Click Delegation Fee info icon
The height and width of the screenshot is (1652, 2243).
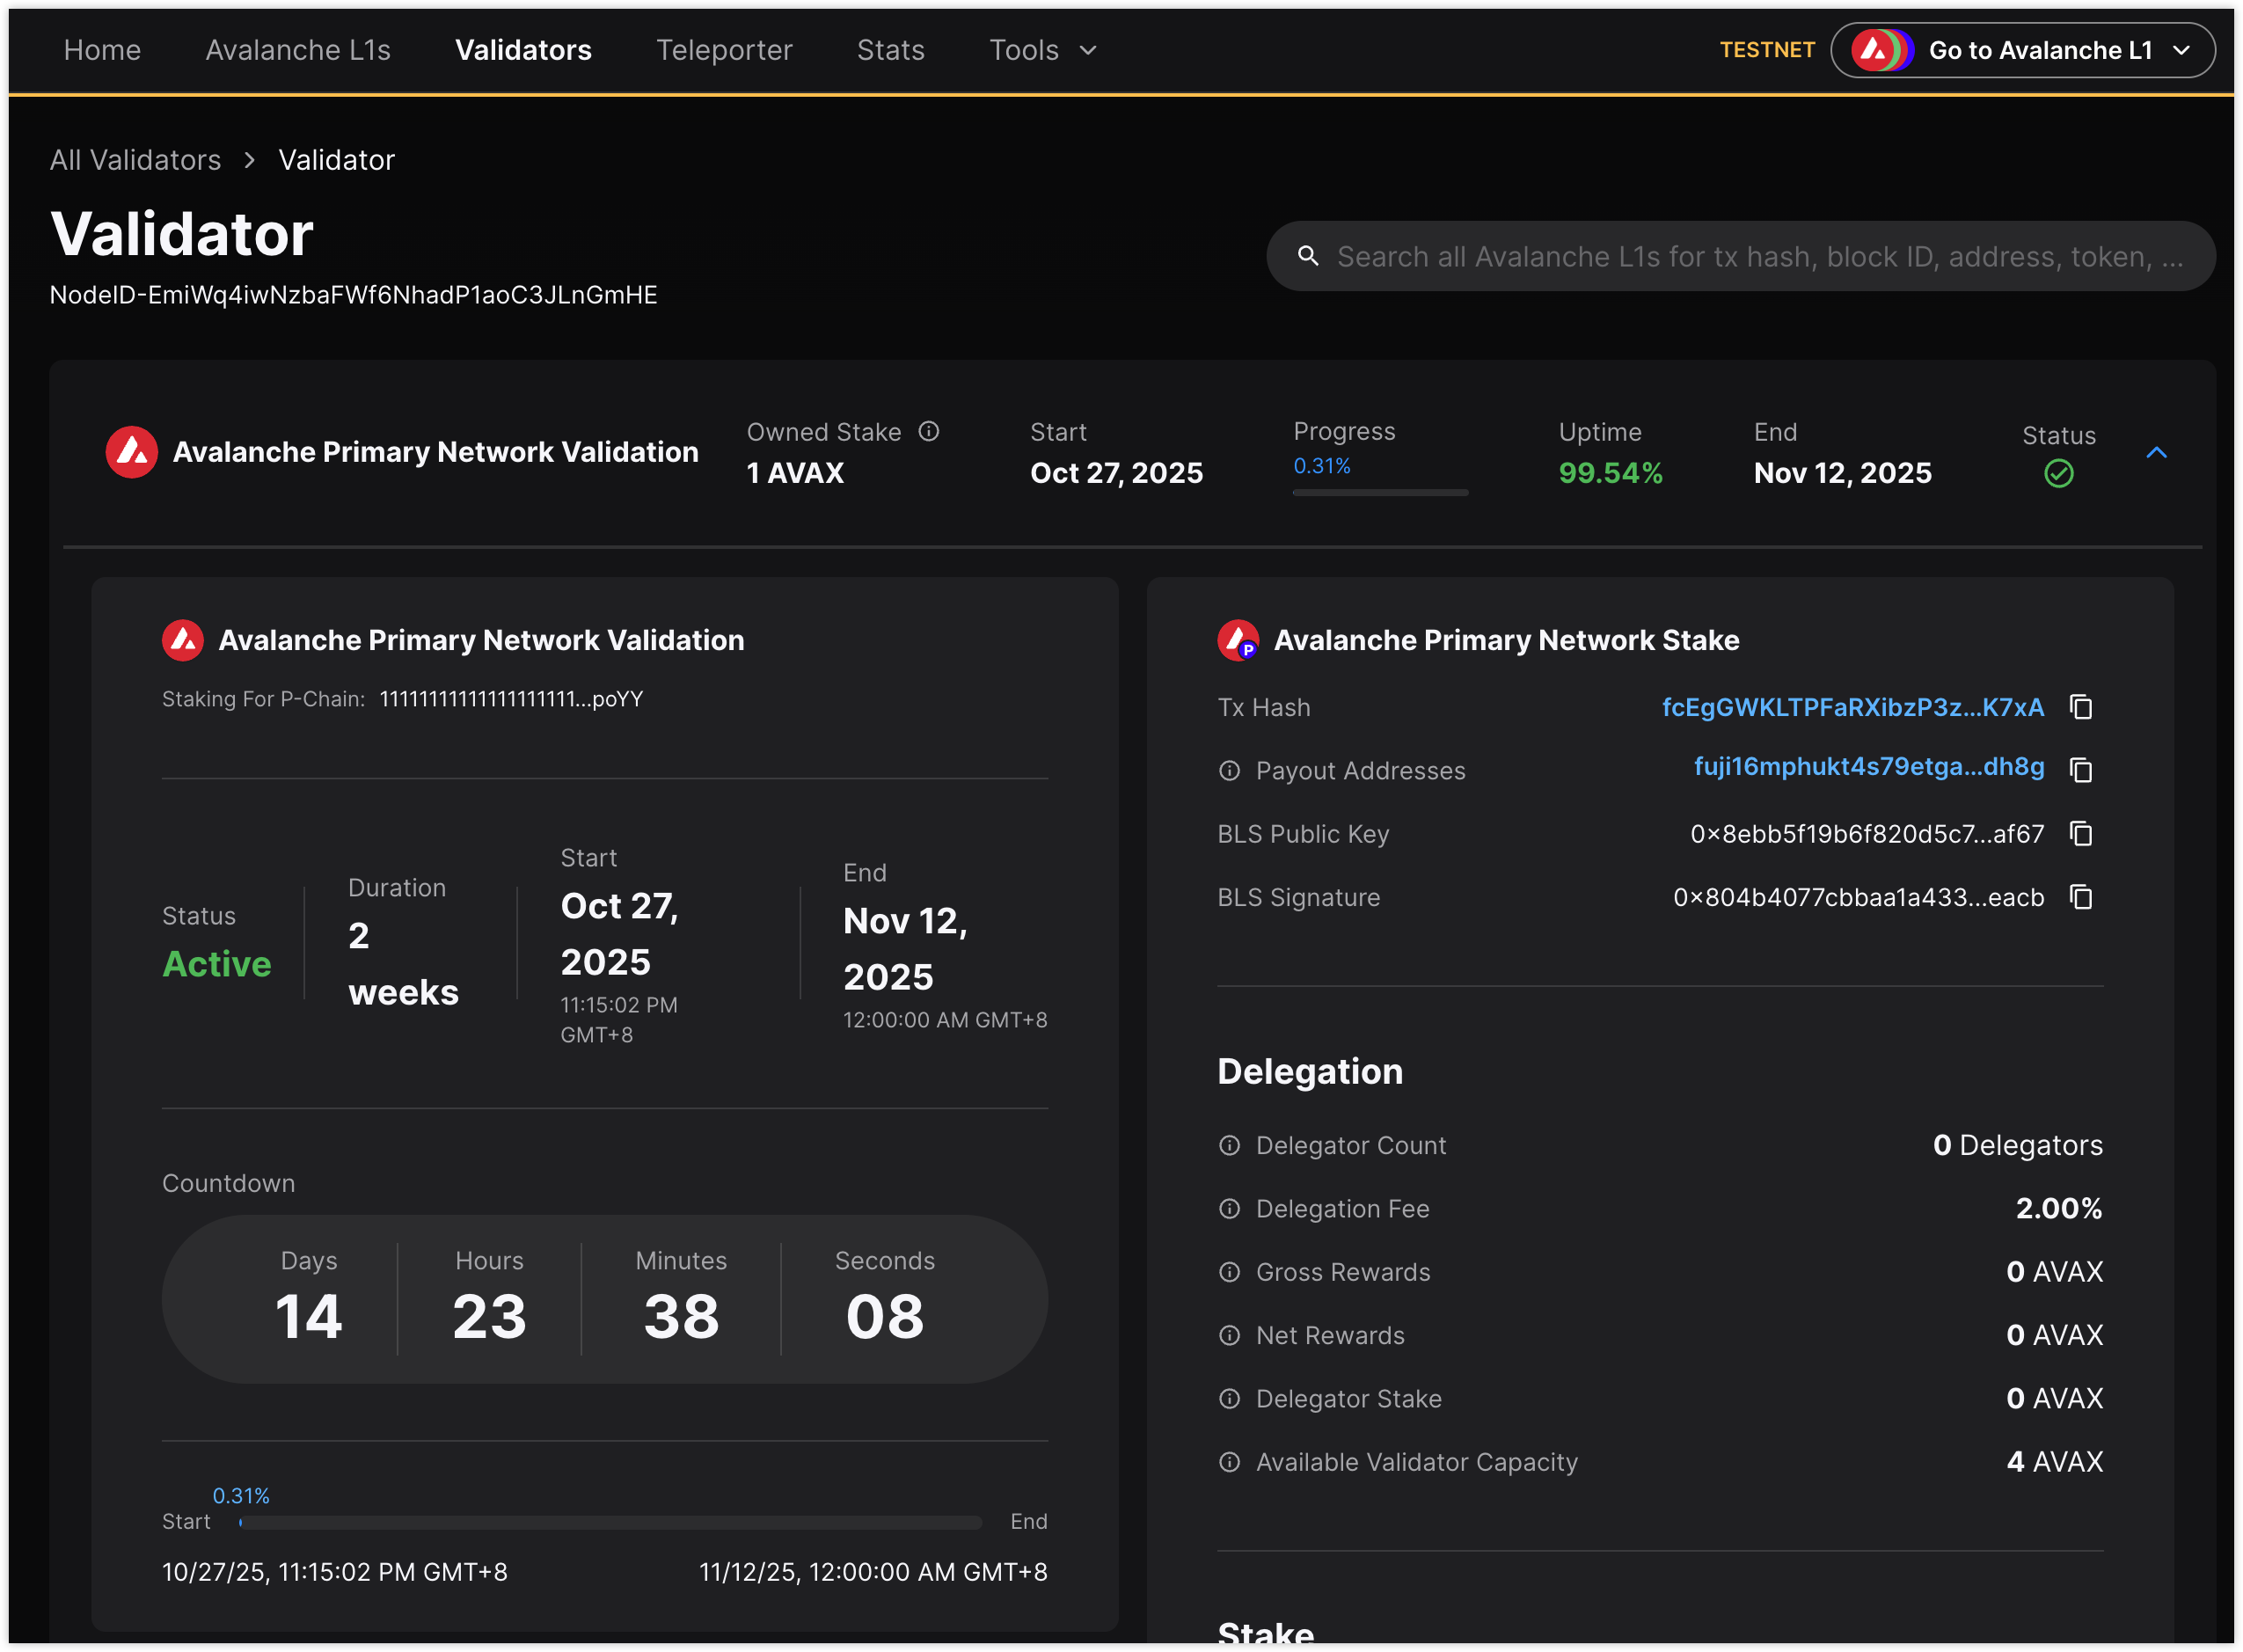click(1229, 1209)
